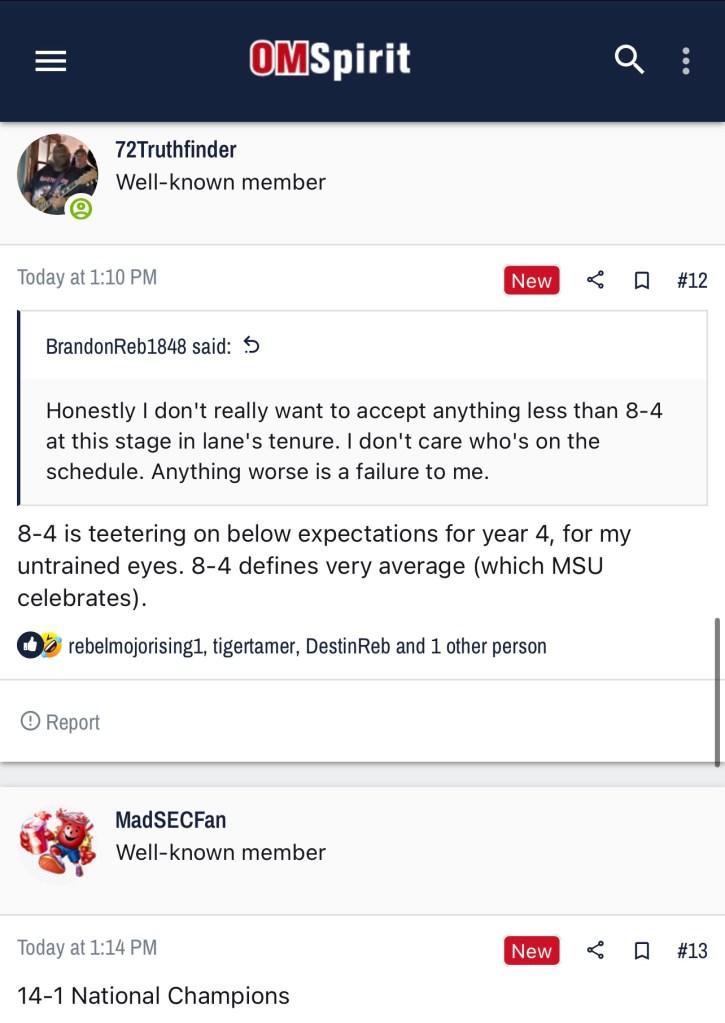Visit MadSECFan's profile name link
725x1023 pixels.
click(170, 820)
